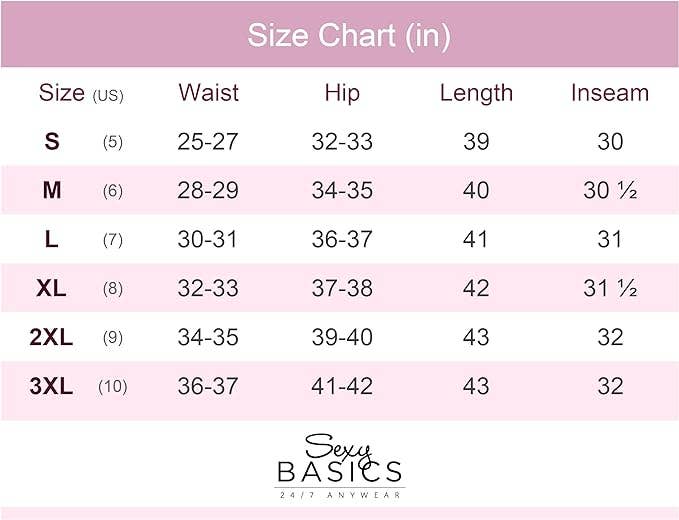Click waist value 25-27 for size S

point(208,142)
